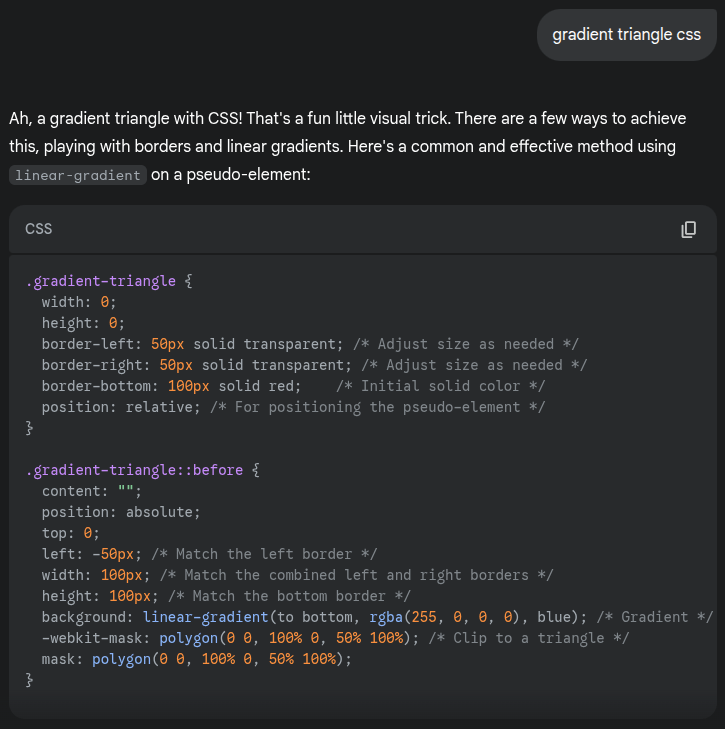
Task: Click the content: "" declaration
Action: pyautogui.click(x=92, y=491)
